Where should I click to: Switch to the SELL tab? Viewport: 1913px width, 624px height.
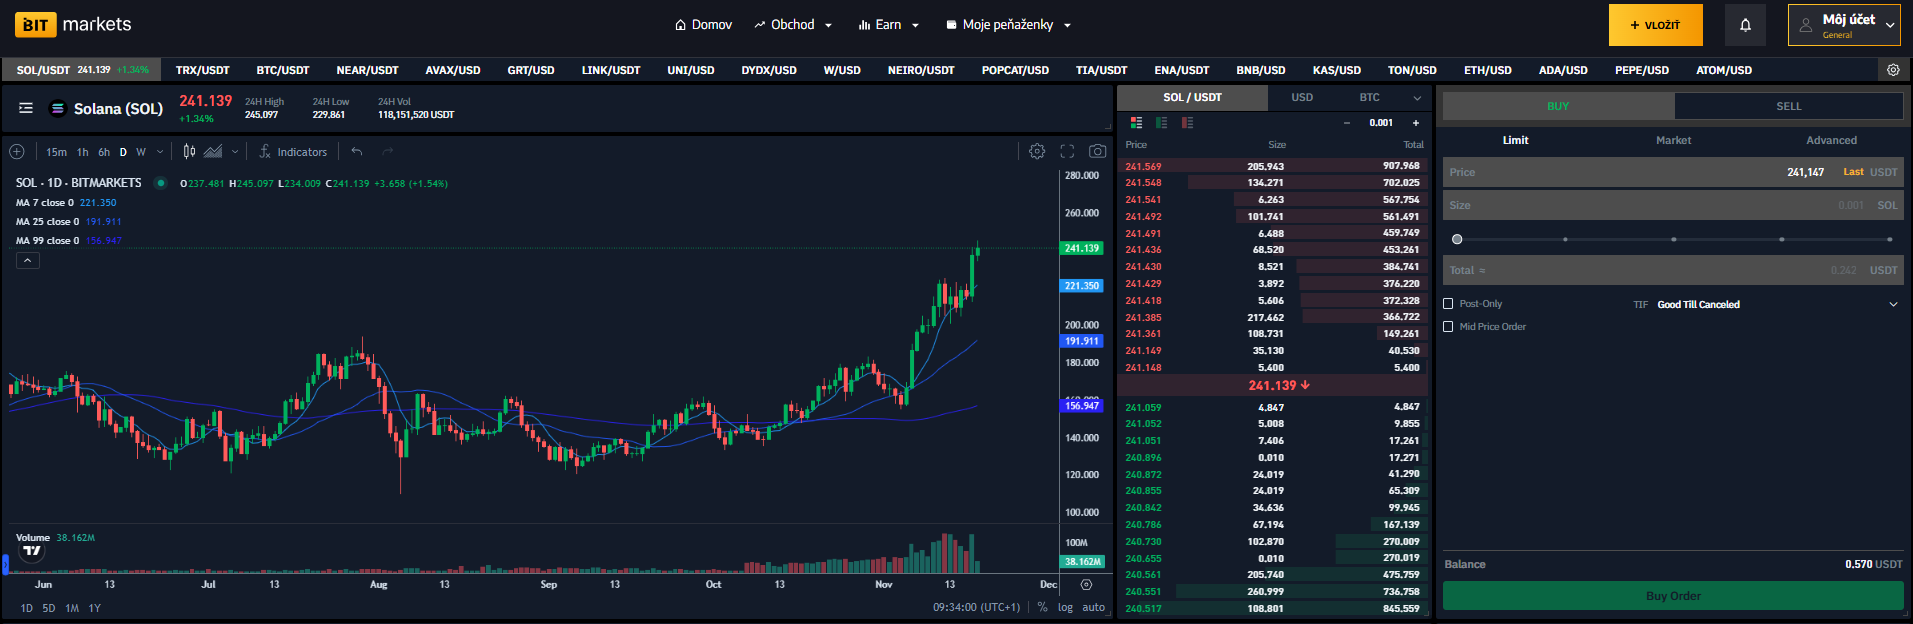click(x=1788, y=106)
